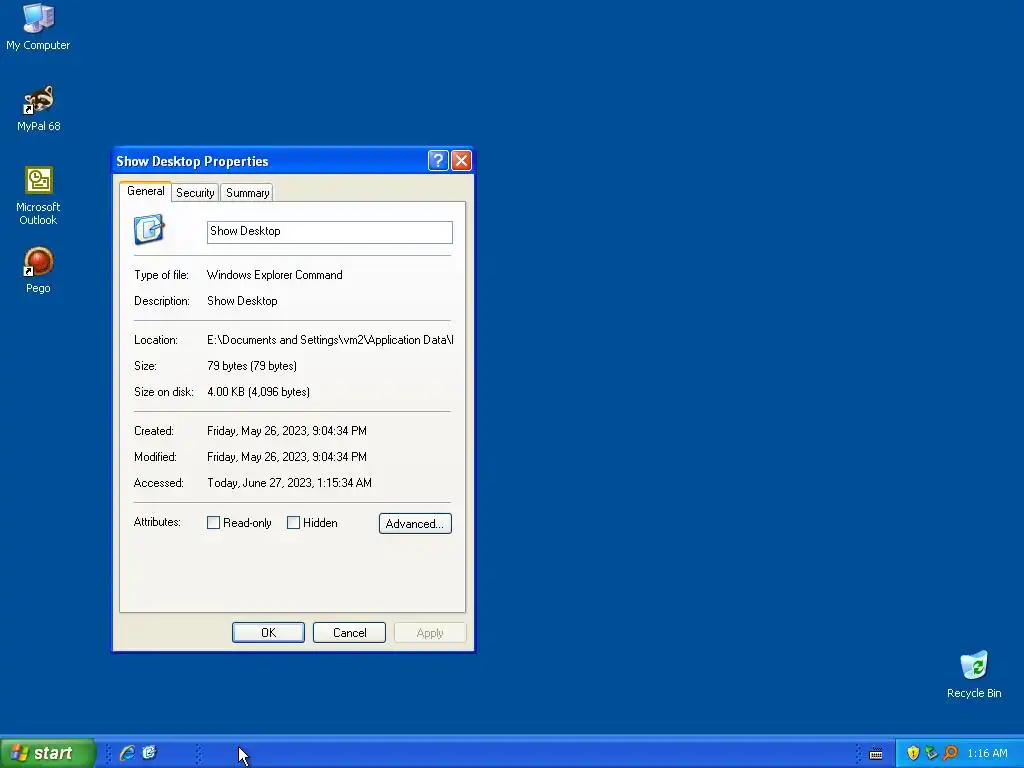Click the Location path text

(x=330, y=340)
